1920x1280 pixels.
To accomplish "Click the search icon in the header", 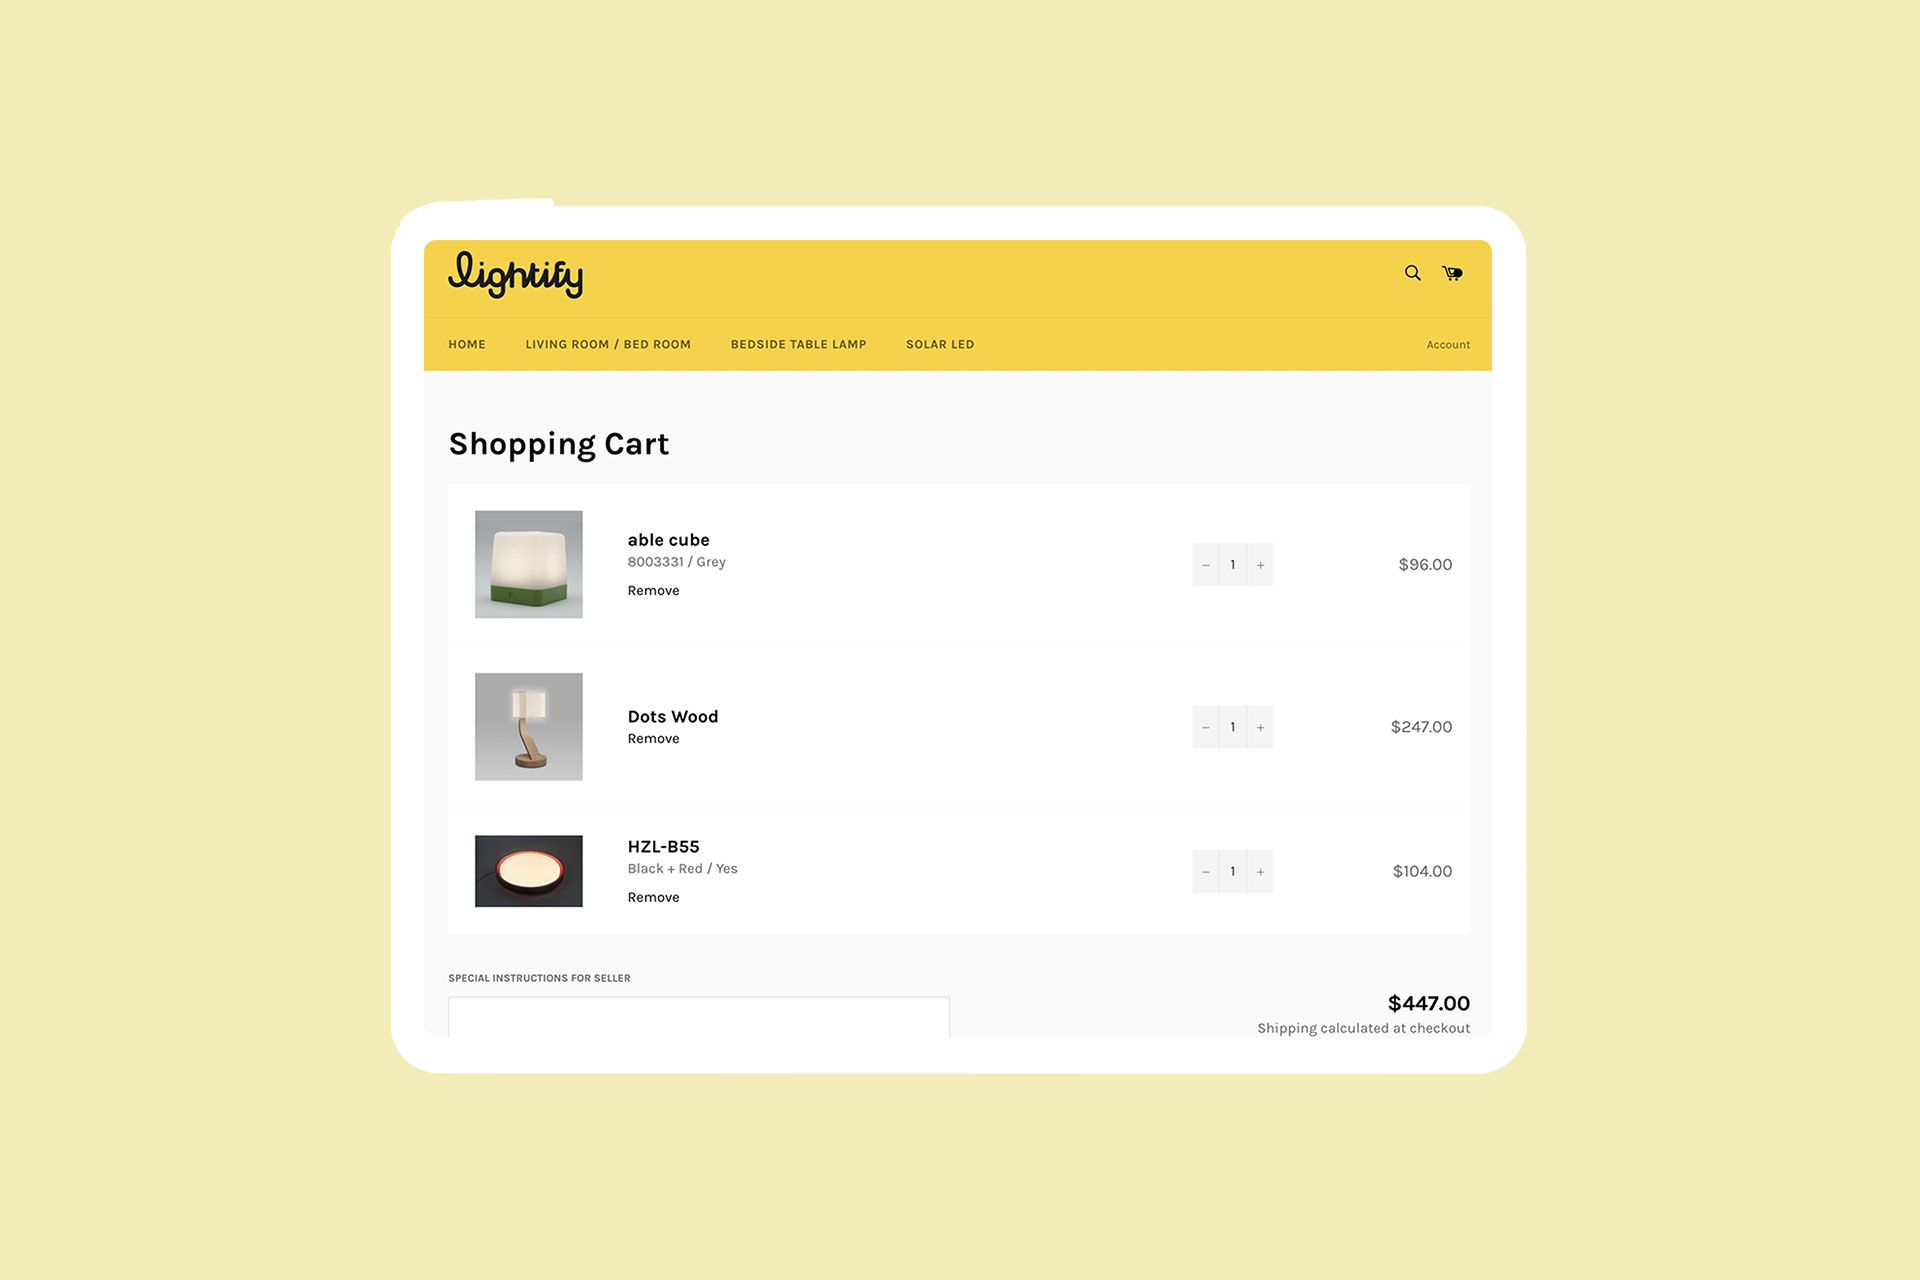I will [1413, 273].
